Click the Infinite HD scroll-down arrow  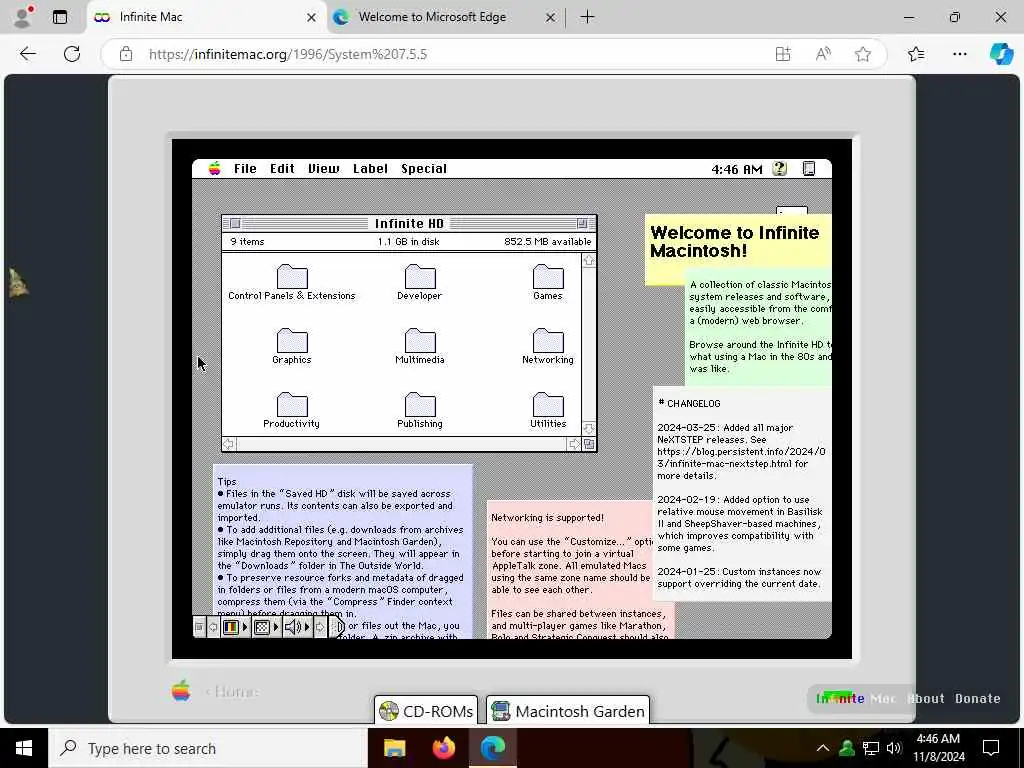pos(588,429)
